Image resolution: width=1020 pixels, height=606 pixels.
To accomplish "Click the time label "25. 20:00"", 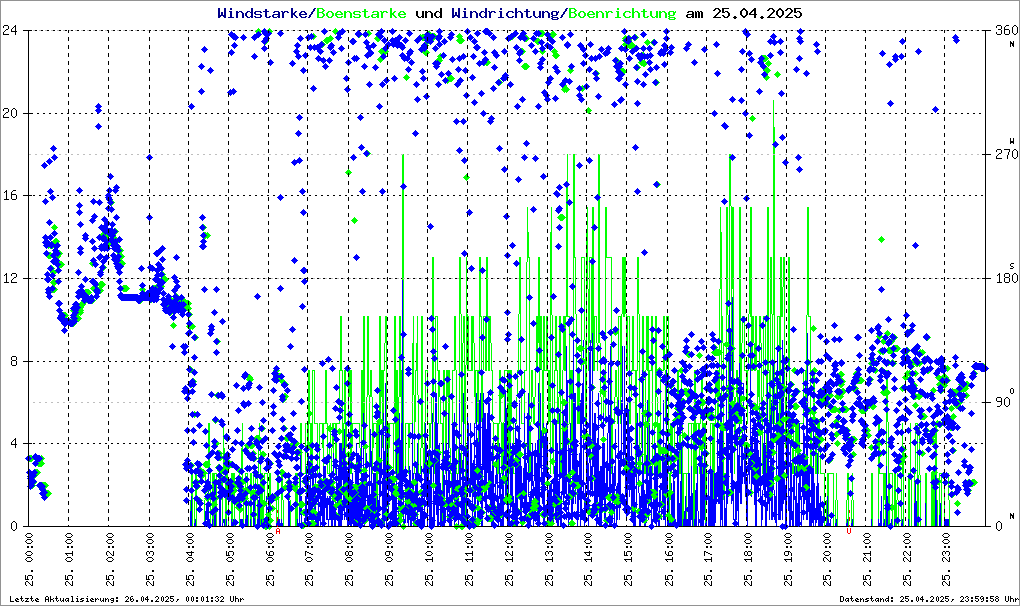I will point(827,559).
